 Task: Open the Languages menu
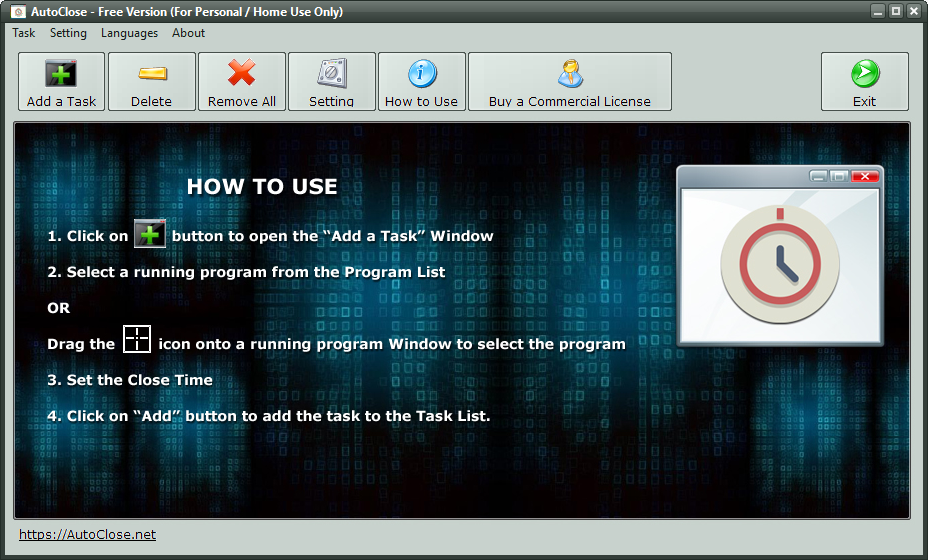129,33
